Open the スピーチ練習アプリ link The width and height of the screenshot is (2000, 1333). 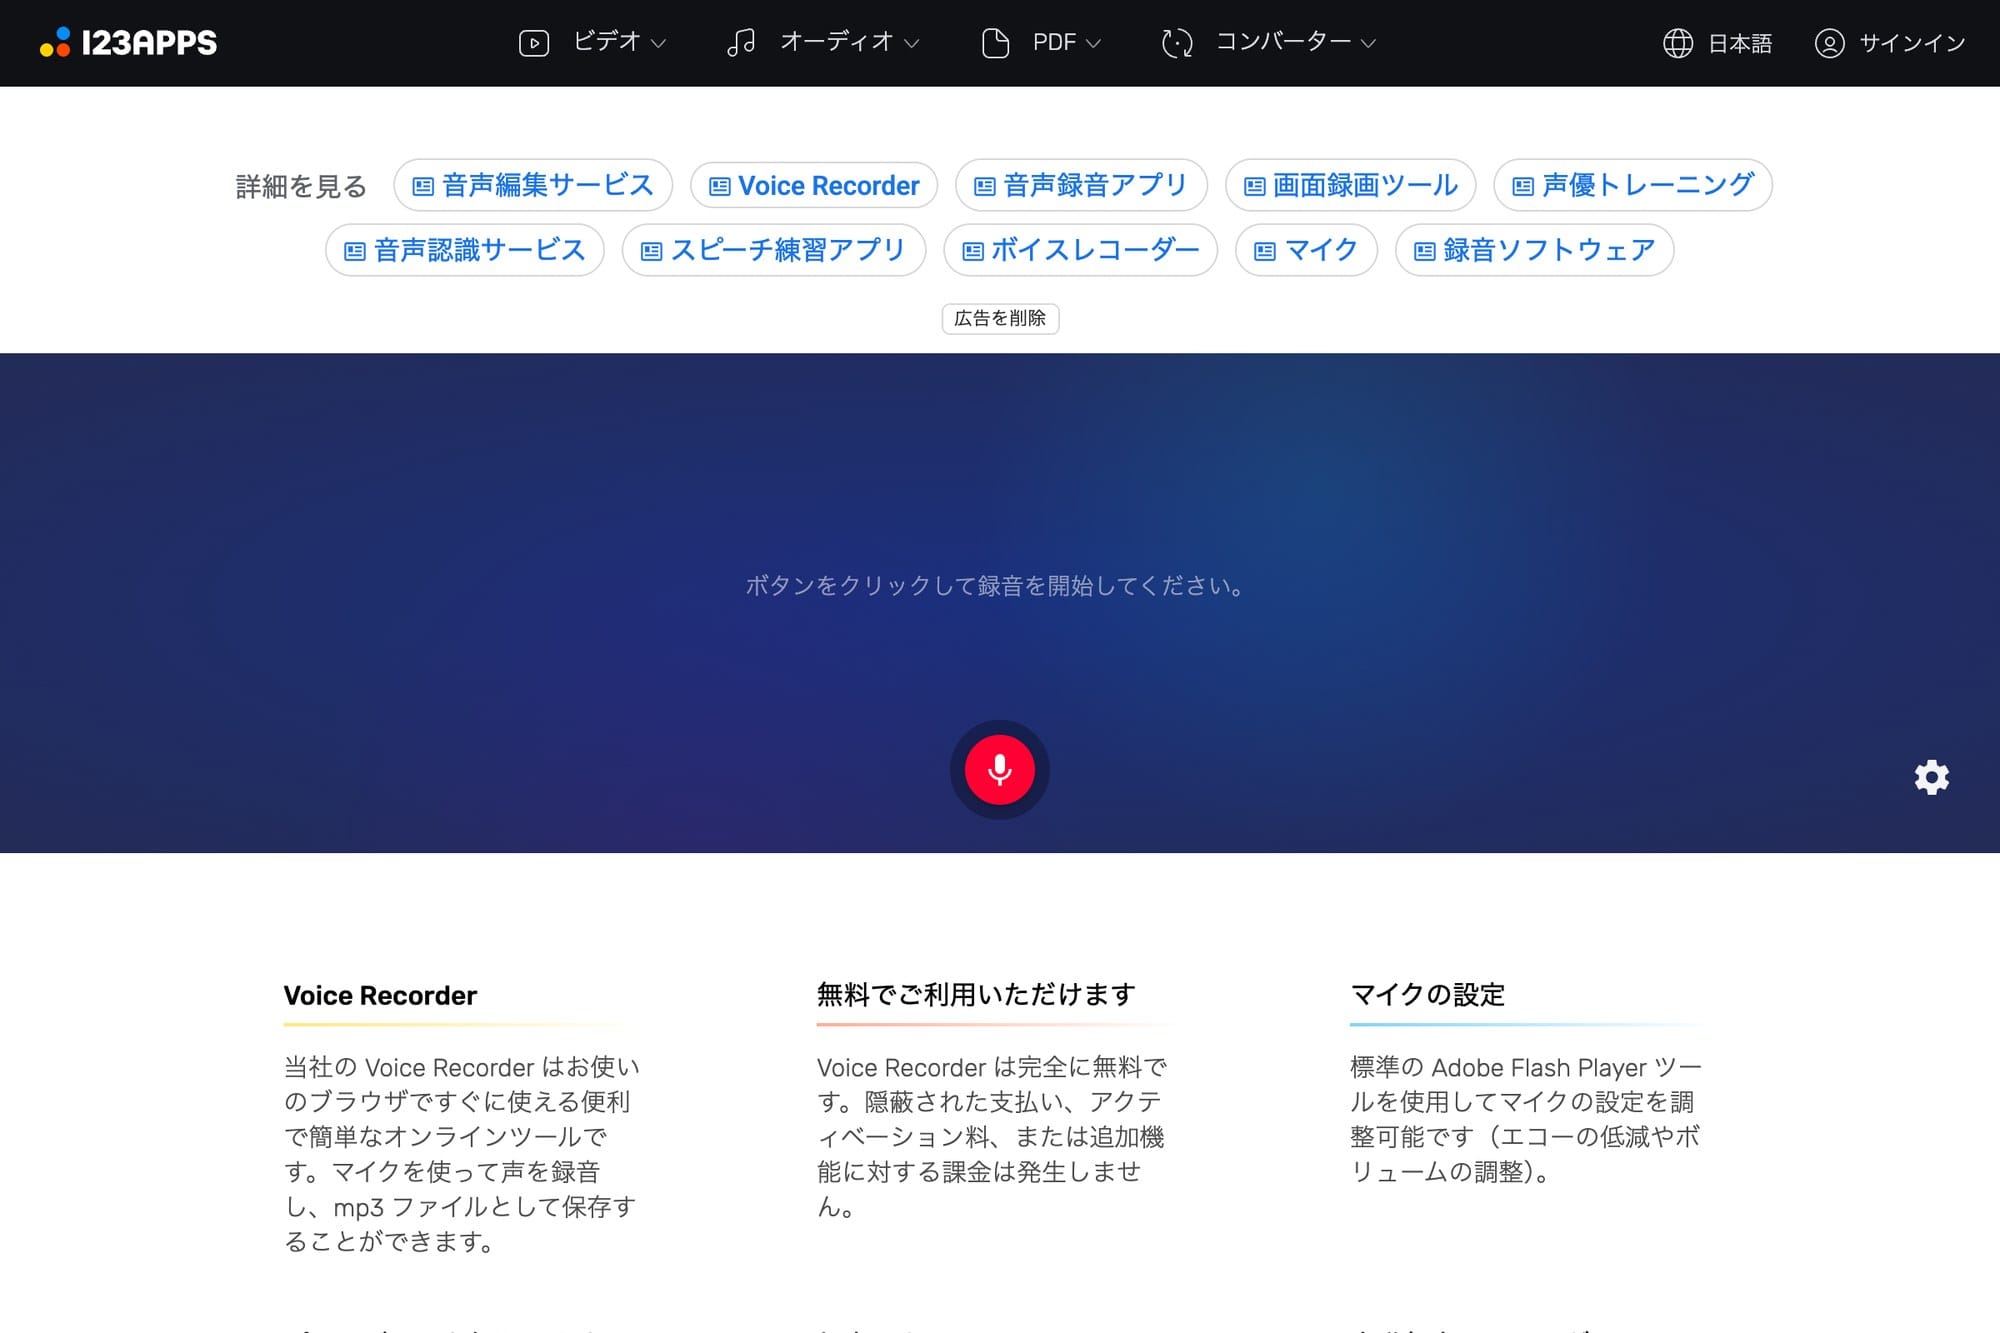(774, 250)
